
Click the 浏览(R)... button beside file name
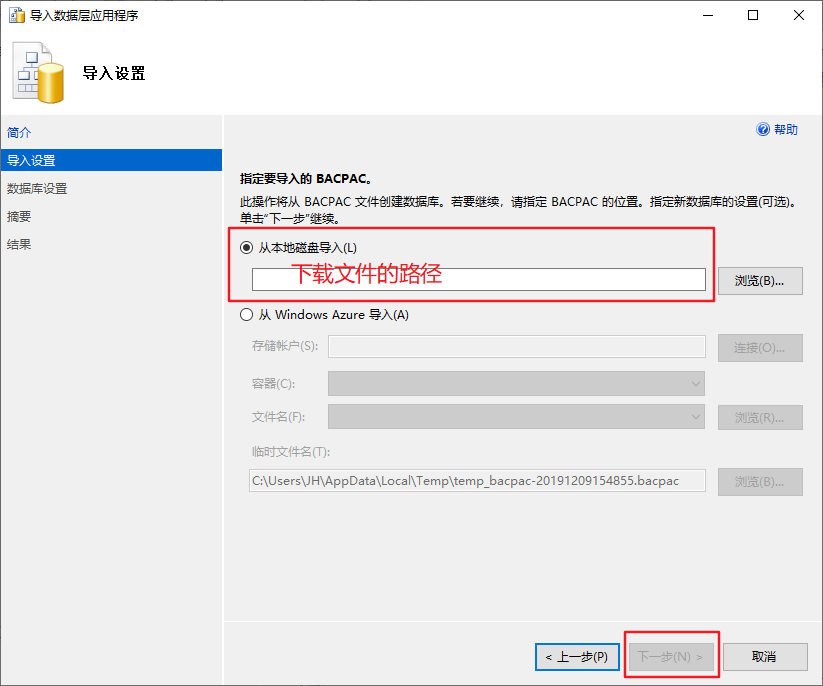[x=760, y=418]
